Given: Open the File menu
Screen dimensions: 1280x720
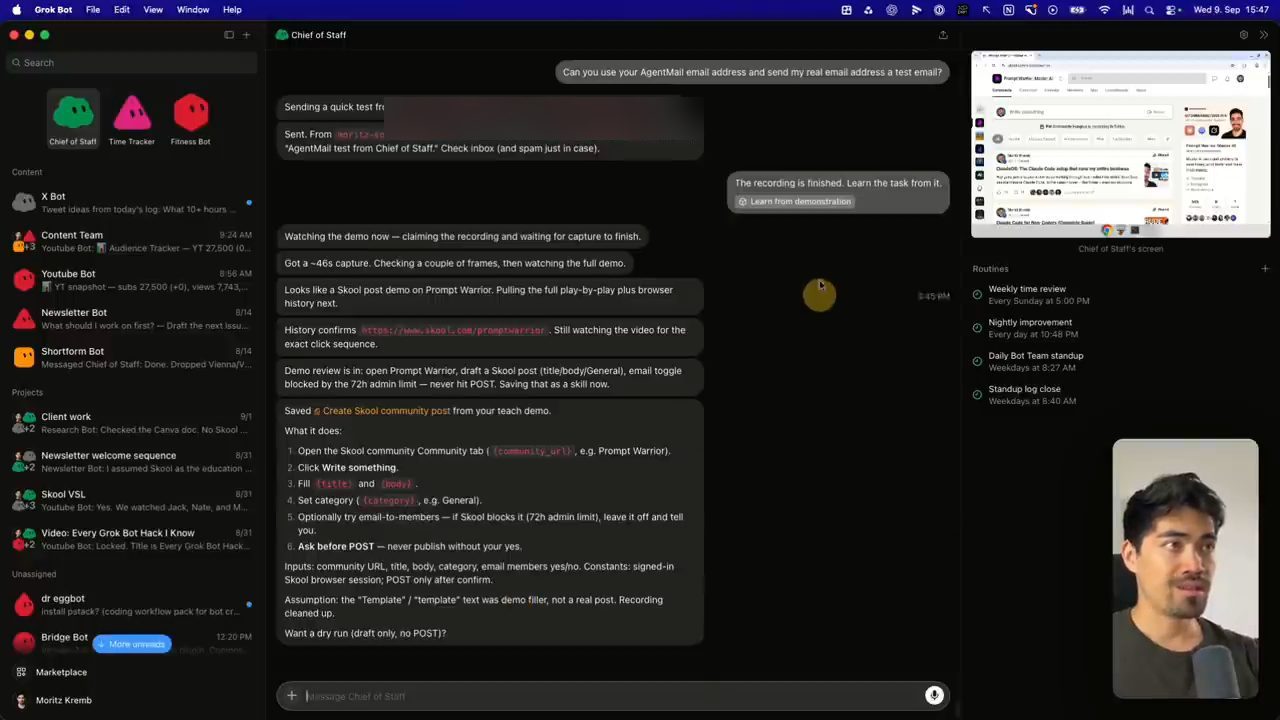Looking at the screenshot, I should coord(93,10).
